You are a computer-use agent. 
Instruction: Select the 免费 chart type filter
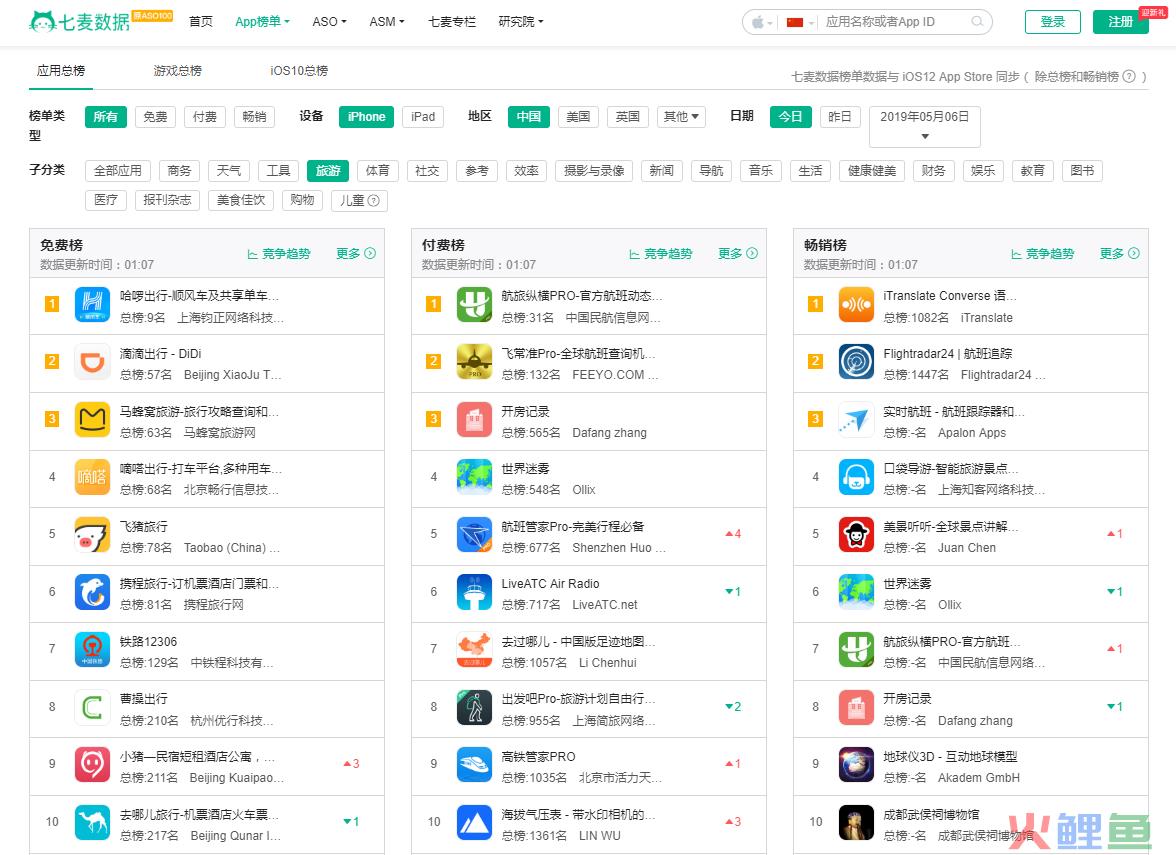(155, 117)
